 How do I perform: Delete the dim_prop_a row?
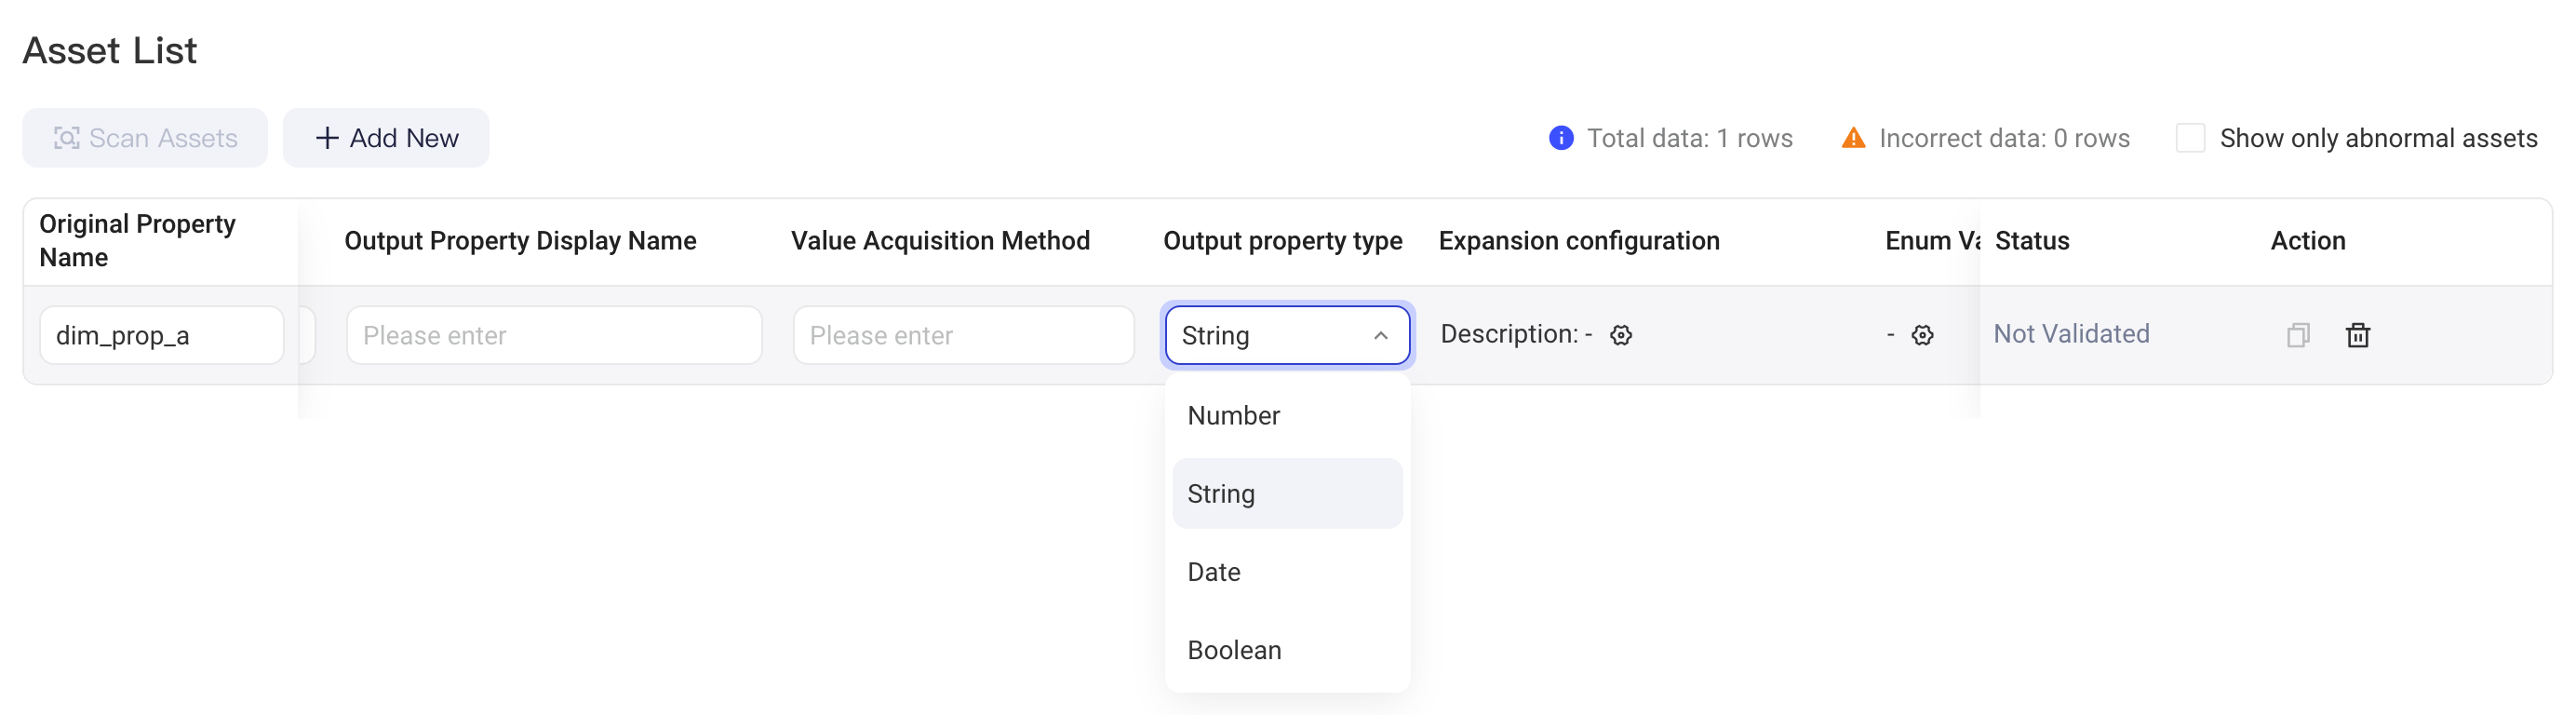[x=2358, y=335]
